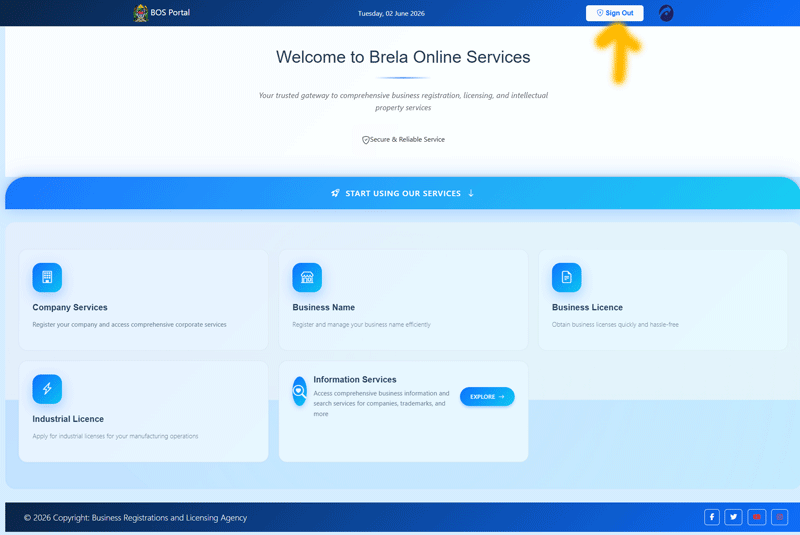Click the Register and manage your business name text

tap(362, 324)
